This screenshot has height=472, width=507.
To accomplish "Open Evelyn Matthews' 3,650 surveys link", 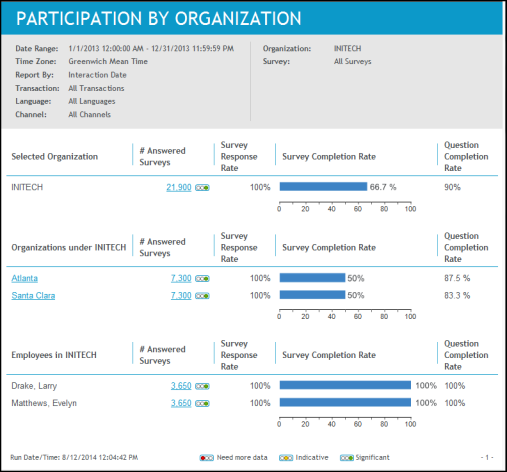I will (181, 403).
